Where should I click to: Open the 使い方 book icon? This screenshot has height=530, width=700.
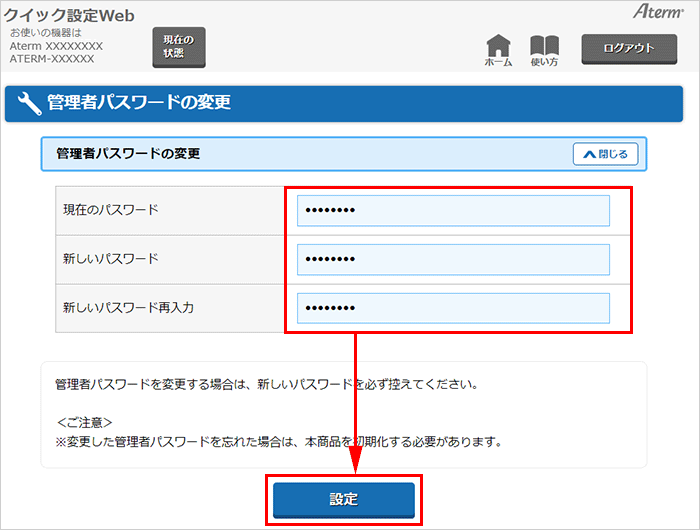(x=544, y=50)
